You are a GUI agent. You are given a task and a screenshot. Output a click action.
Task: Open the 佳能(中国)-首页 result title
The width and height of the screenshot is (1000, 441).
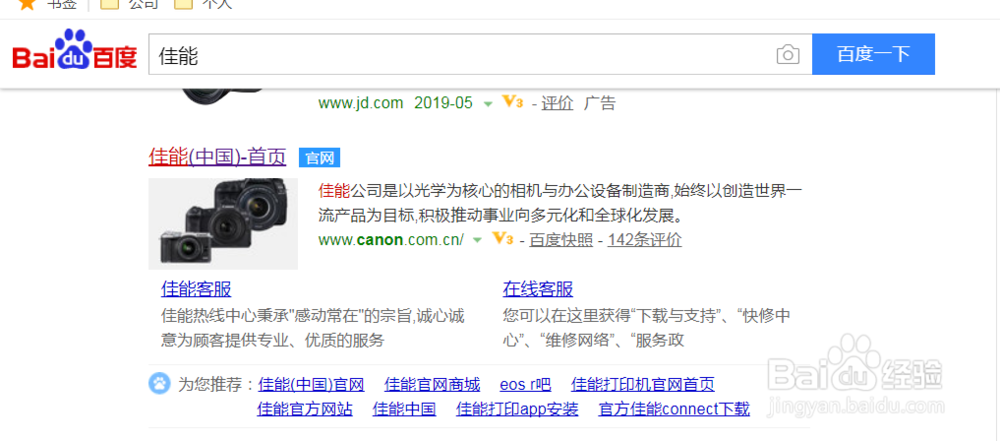click(x=217, y=156)
